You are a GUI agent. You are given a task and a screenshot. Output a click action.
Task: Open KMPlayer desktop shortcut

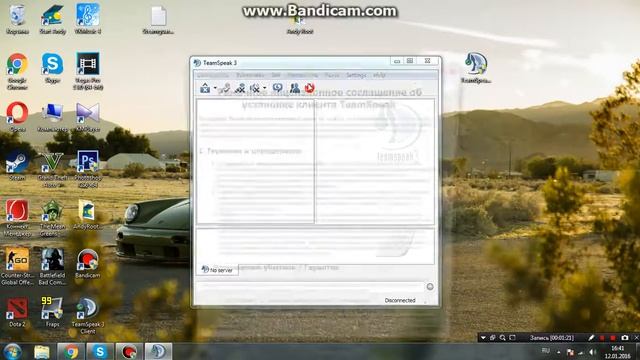pyautogui.click(x=88, y=117)
